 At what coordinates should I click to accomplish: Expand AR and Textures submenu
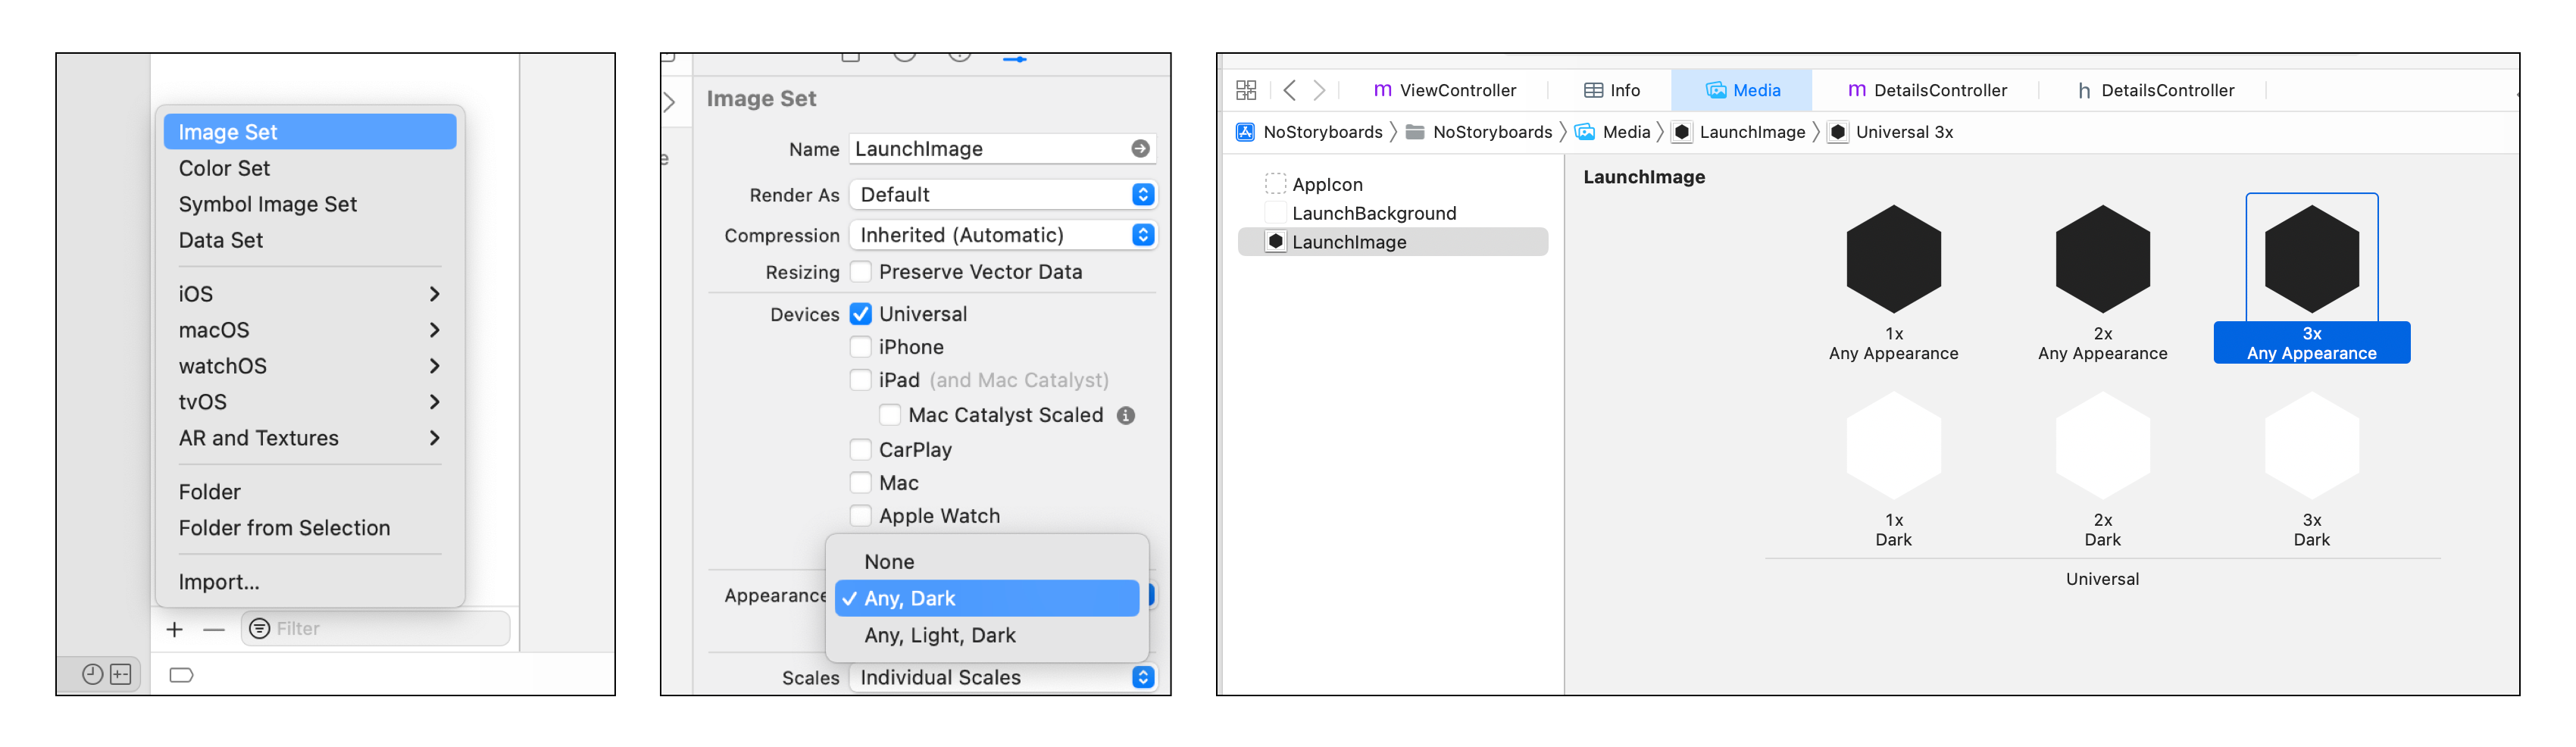(x=310, y=438)
